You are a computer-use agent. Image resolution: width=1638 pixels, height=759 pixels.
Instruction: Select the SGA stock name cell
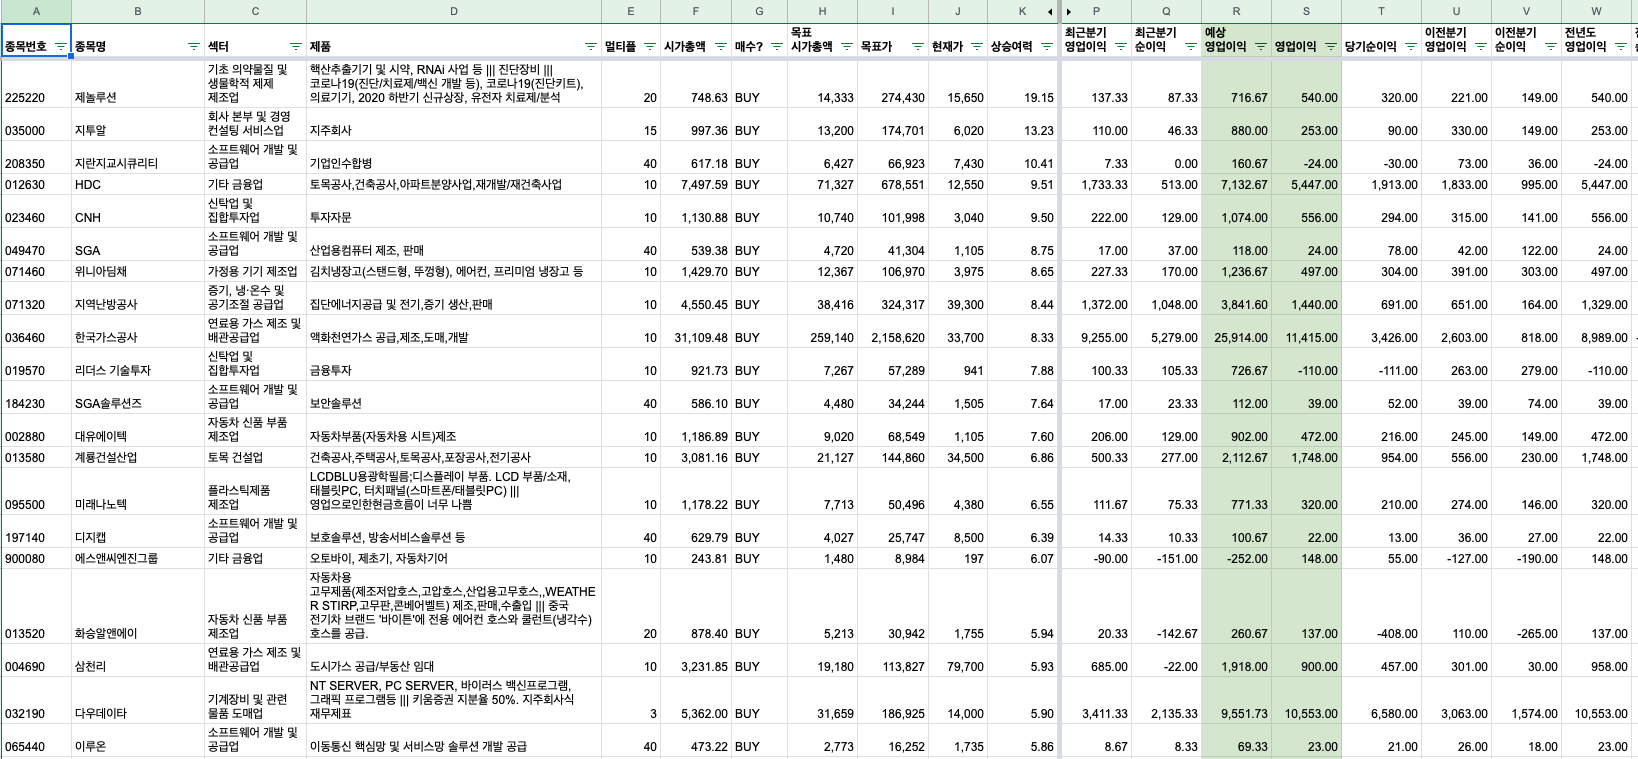click(x=138, y=244)
